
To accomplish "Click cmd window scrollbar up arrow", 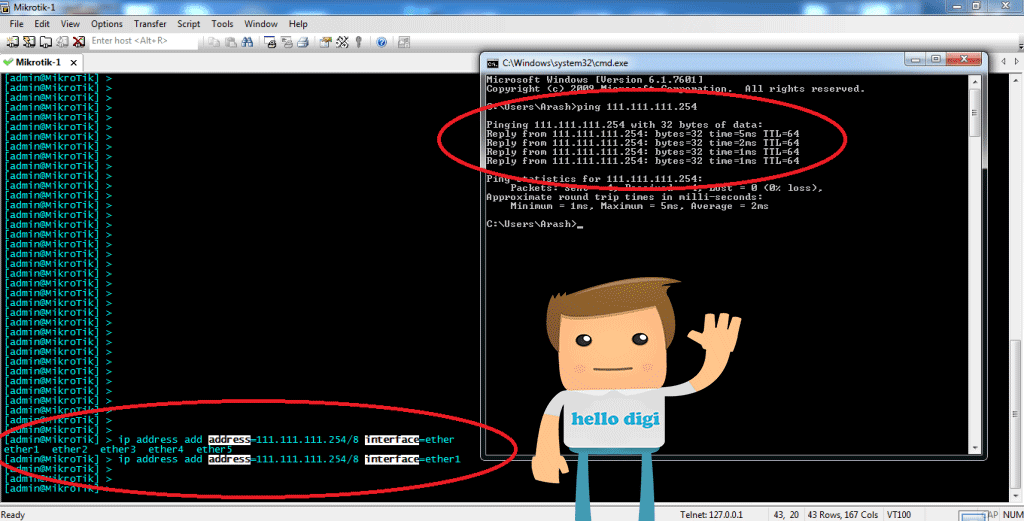I will (x=976, y=82).
